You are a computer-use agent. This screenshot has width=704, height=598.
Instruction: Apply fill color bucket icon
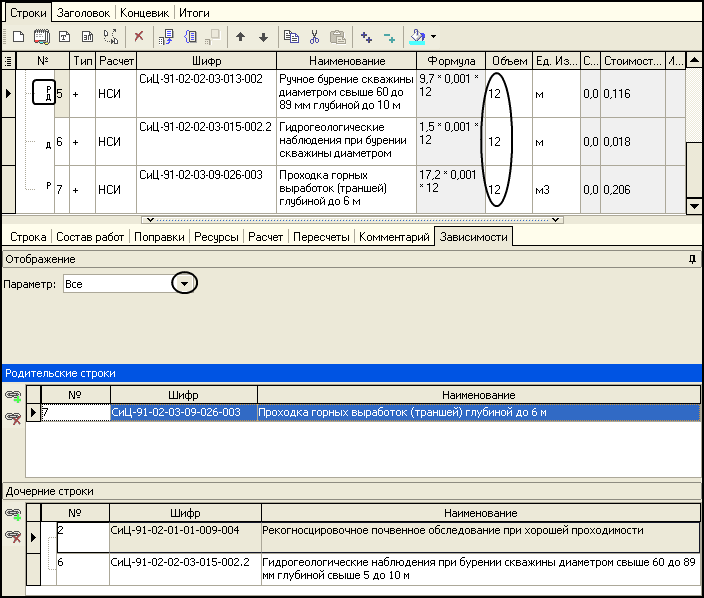(417, 37)
